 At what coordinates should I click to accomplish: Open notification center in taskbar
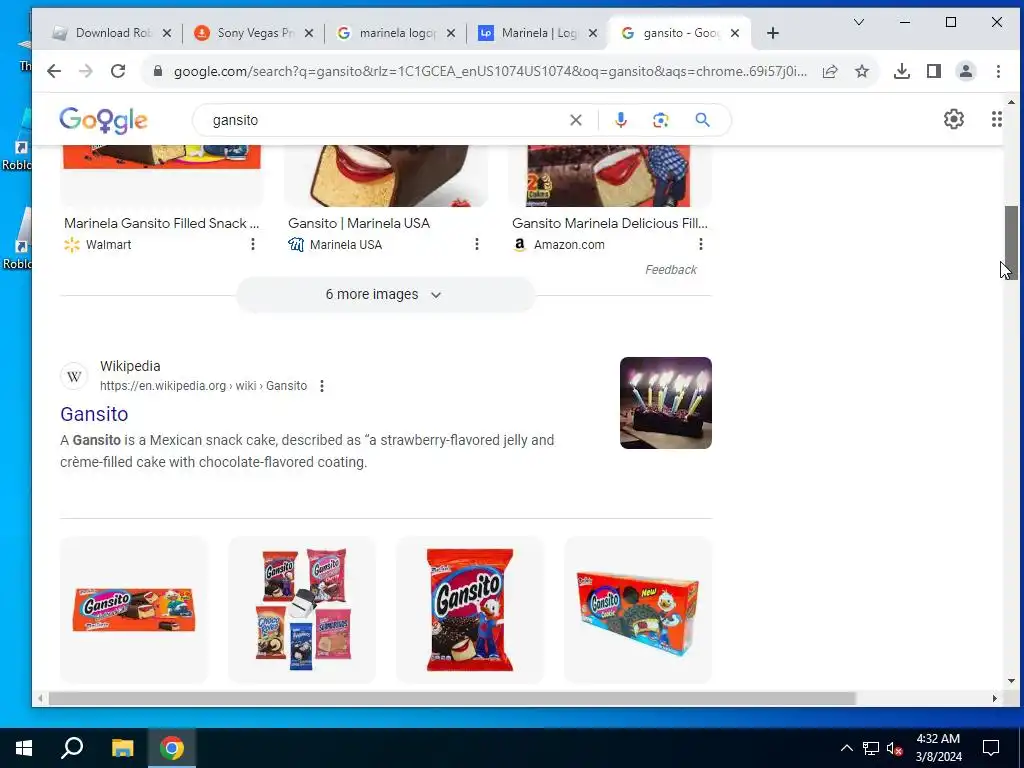click(991, 748)
